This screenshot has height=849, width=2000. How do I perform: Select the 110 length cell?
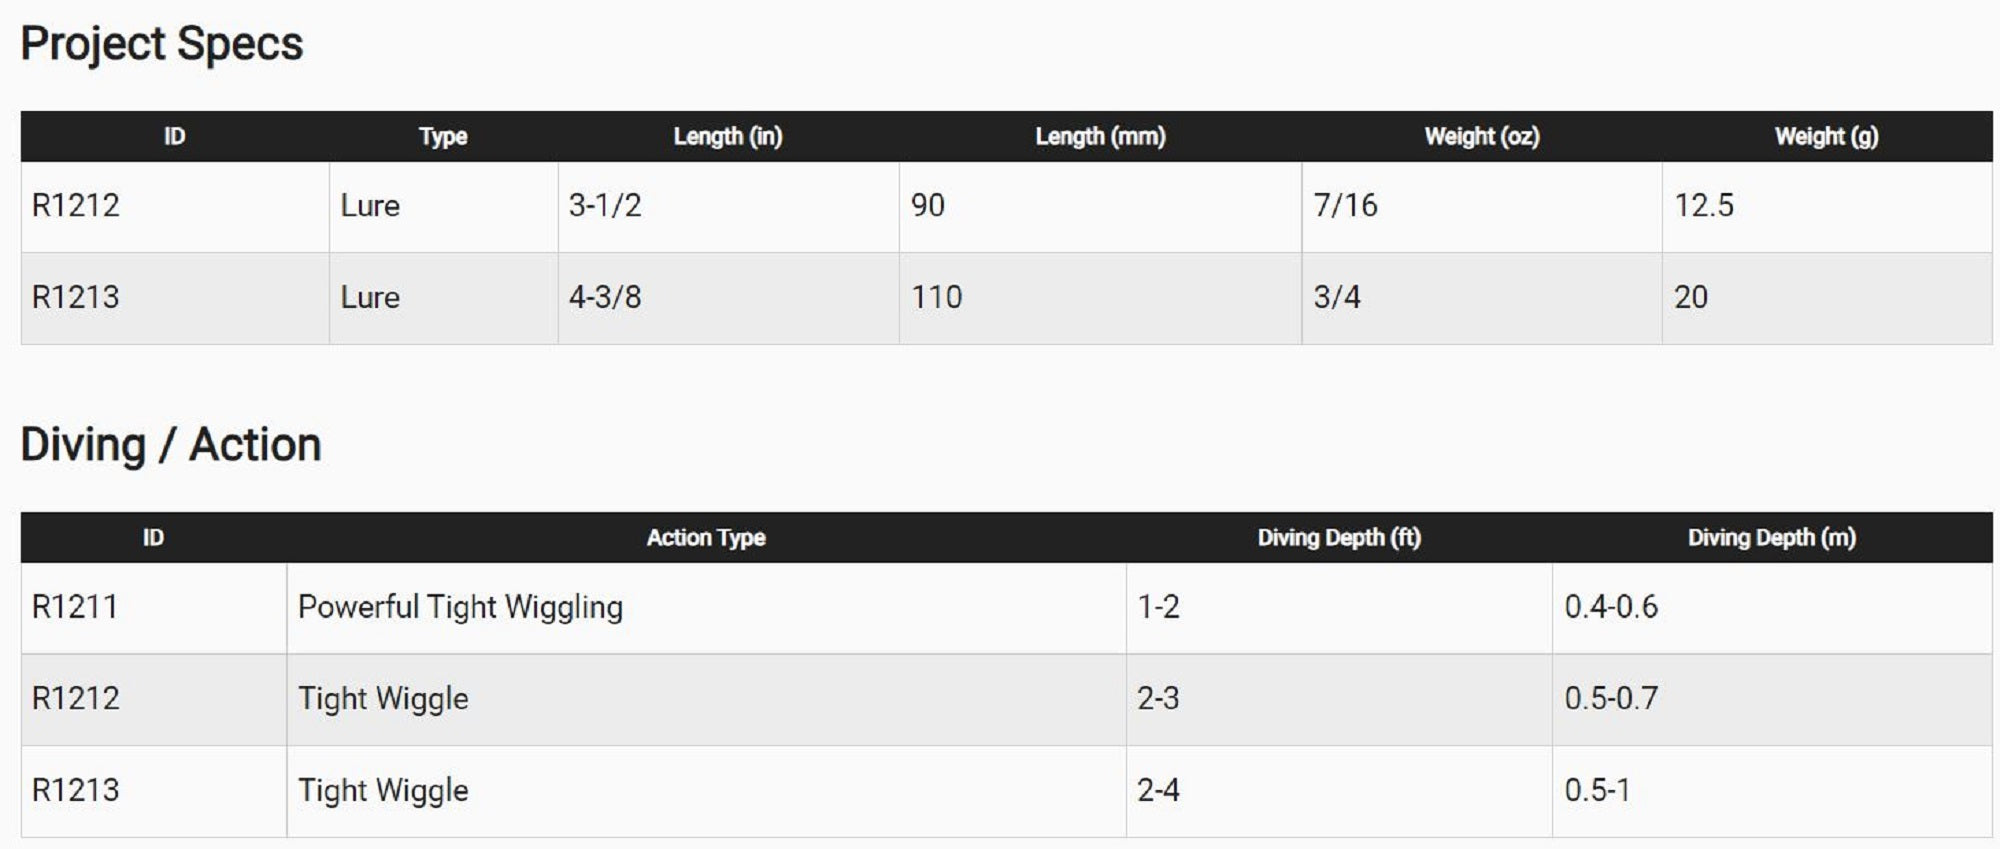pos(936,297)
